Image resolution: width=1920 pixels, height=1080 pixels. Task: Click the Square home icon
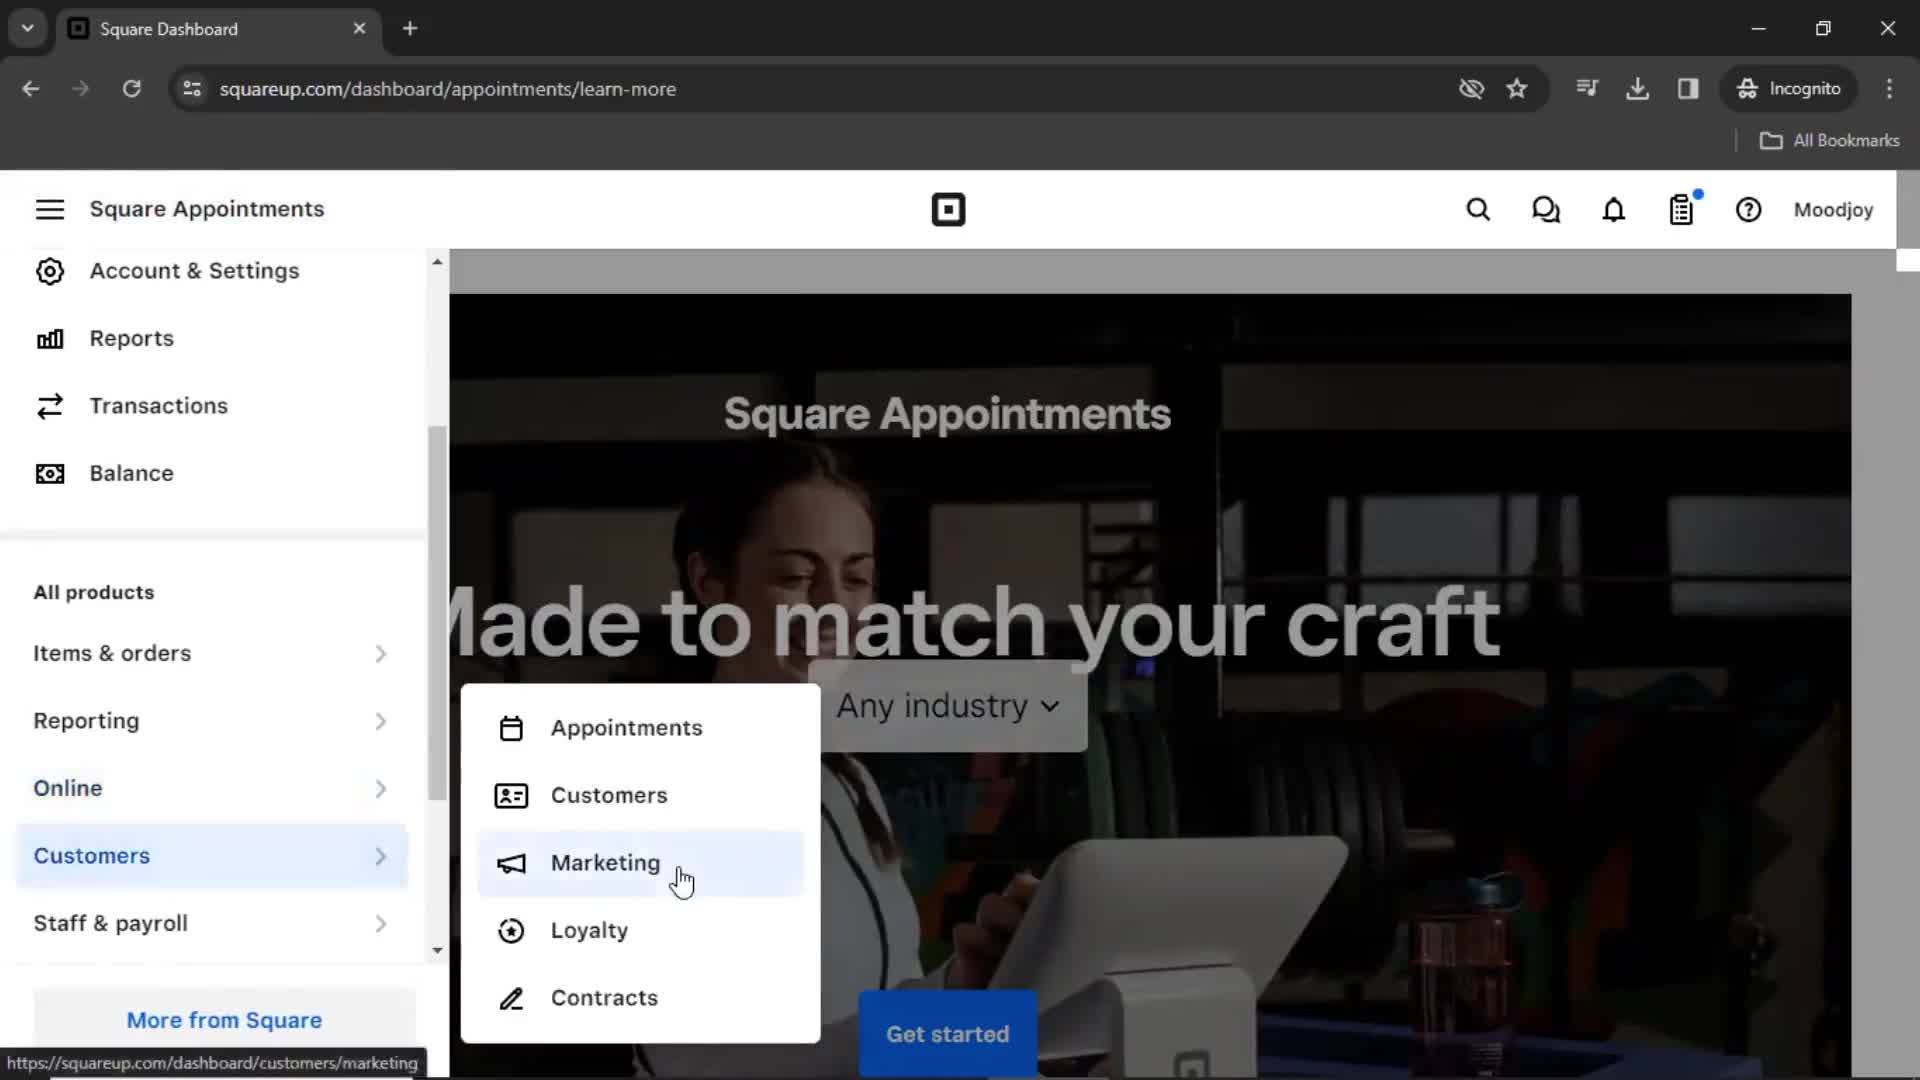[948, 210]
